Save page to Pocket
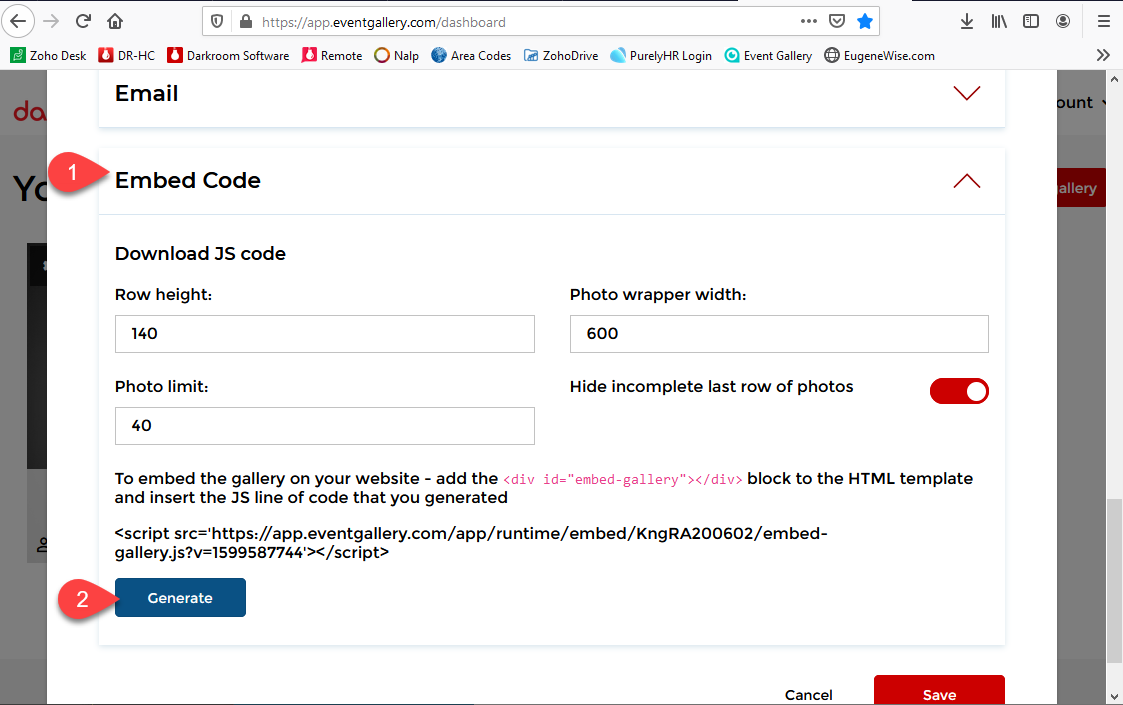The image size is (1123, 705). pyautogui.click(x=837, y=21)
